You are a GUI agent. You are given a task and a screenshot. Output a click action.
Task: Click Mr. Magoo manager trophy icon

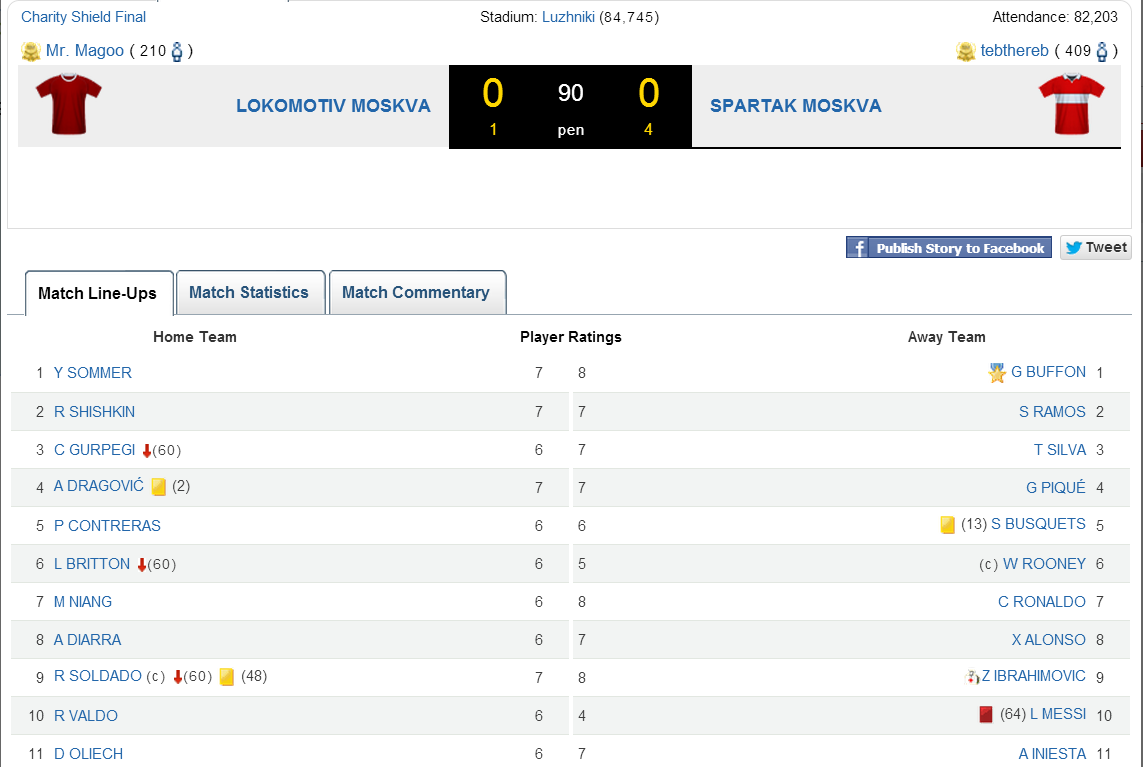click(31, 51)
